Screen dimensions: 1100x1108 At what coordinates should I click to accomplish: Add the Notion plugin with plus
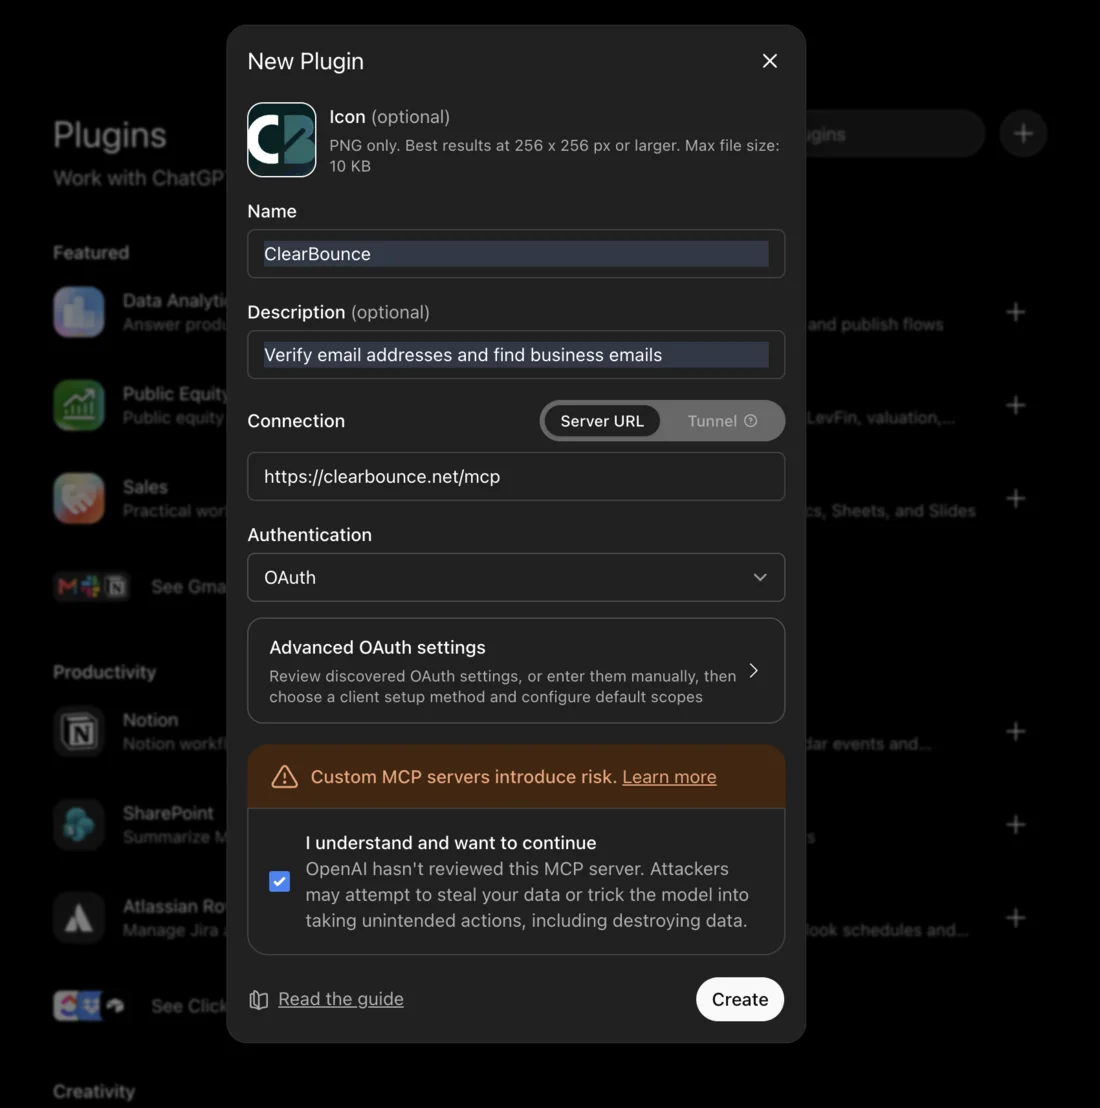(x=1015, y=731)
